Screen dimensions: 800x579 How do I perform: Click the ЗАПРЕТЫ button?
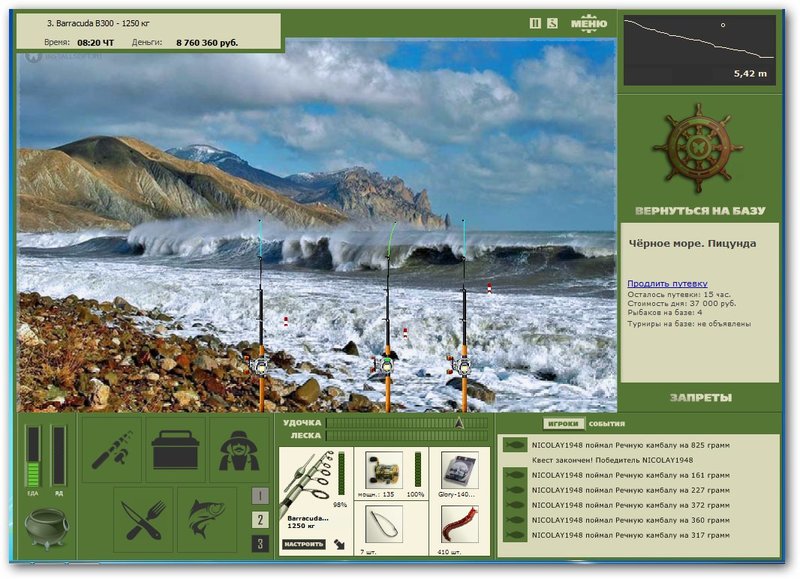pos(700,397)
